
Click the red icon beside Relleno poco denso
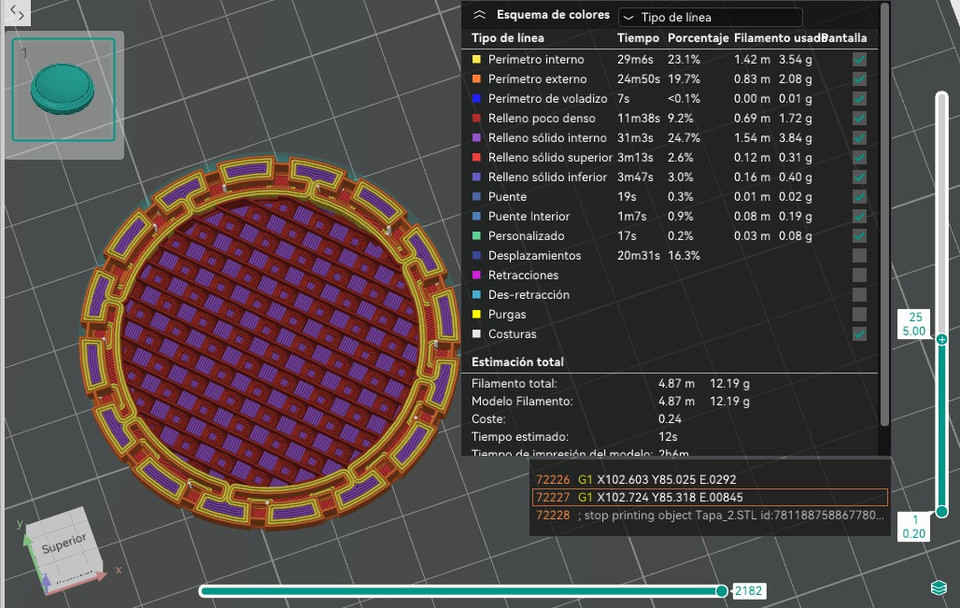pos(477,118)
